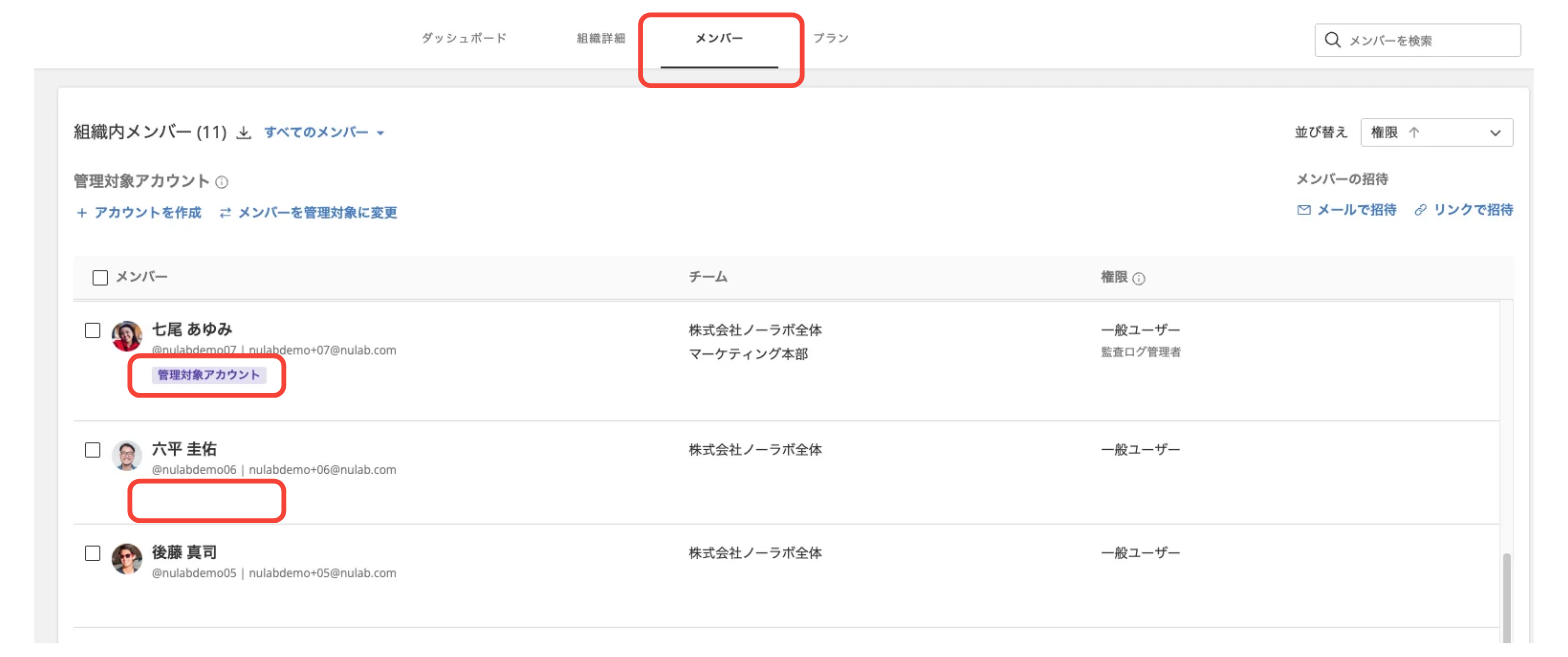Click マーケティング本部 team text

pyautogui.click(x=748, y=354)
